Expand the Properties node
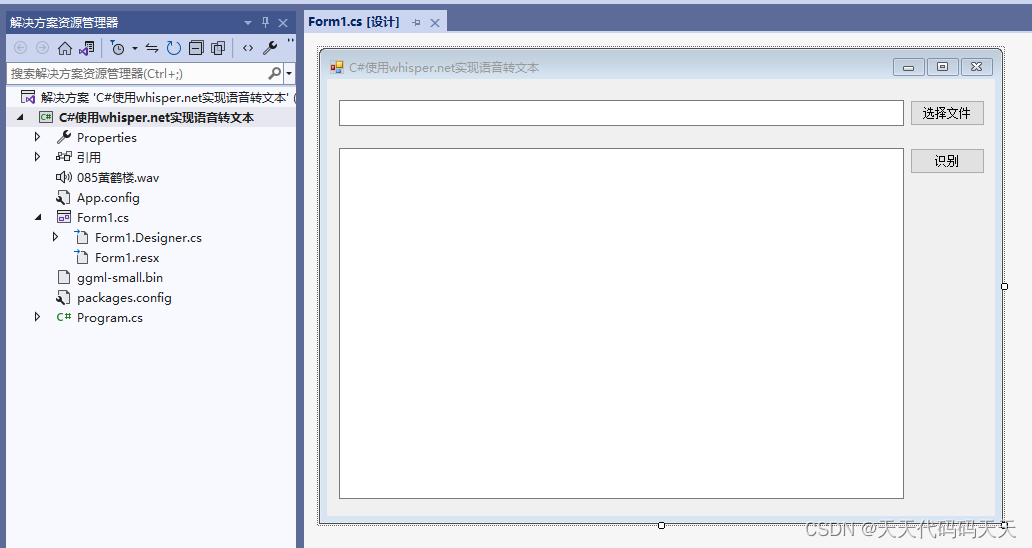1032x548 pixels. point(38,137)
